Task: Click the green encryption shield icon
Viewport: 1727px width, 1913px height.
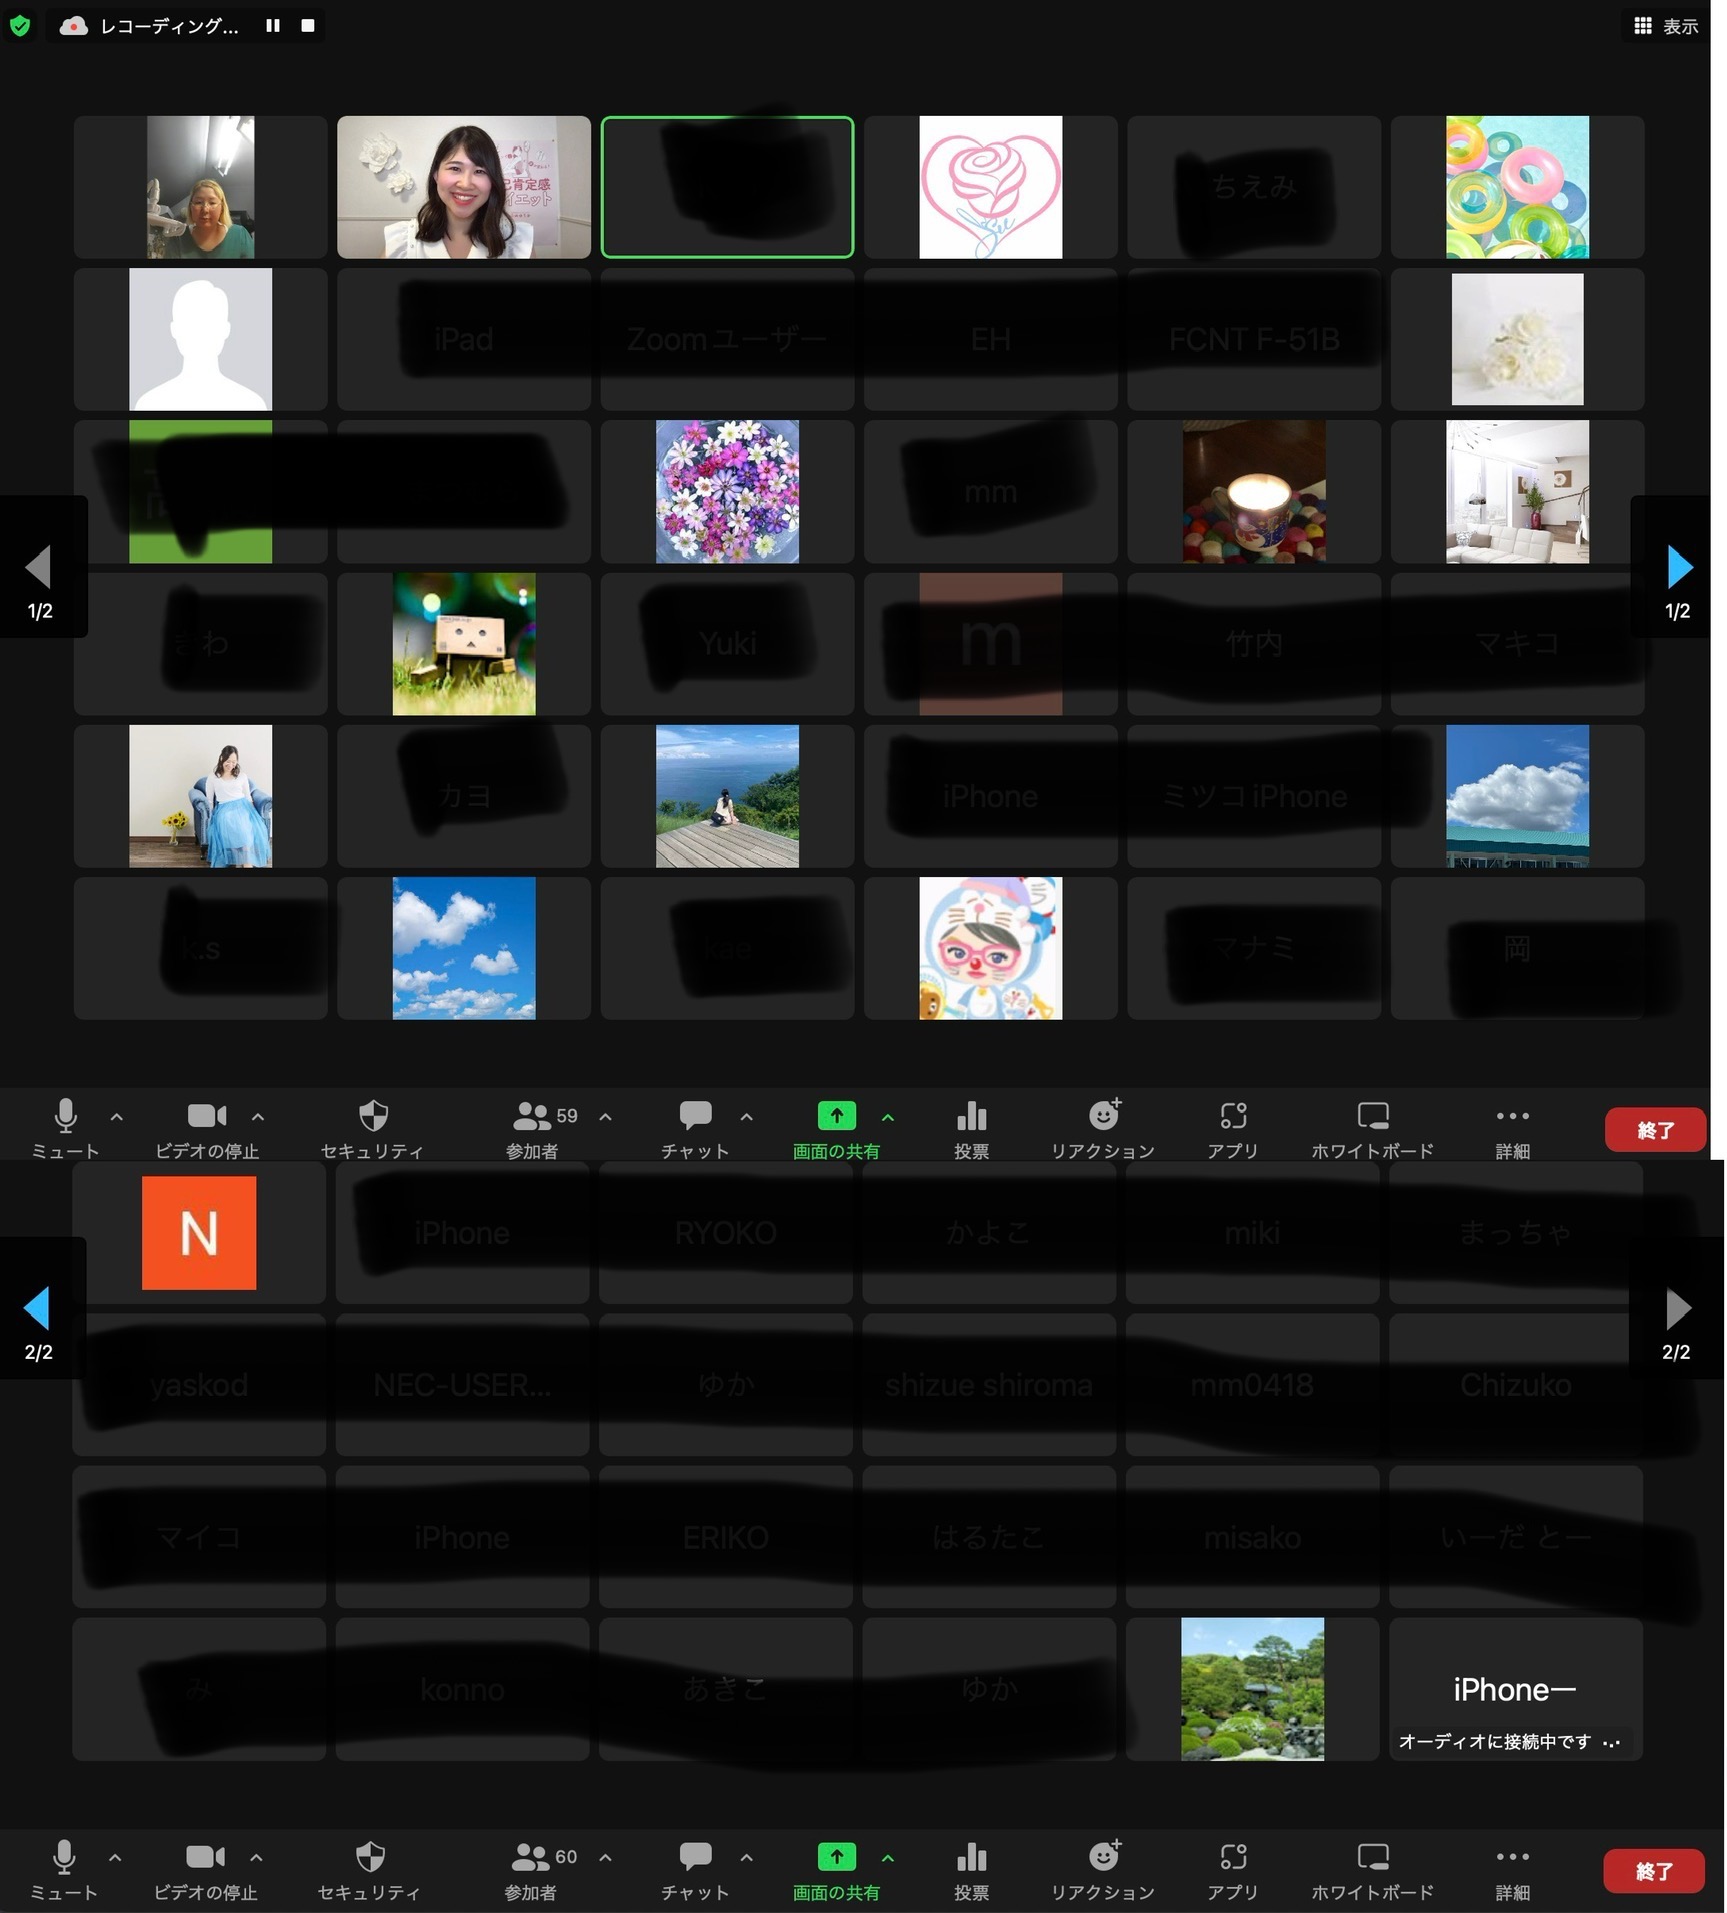Action: [19, 26]
